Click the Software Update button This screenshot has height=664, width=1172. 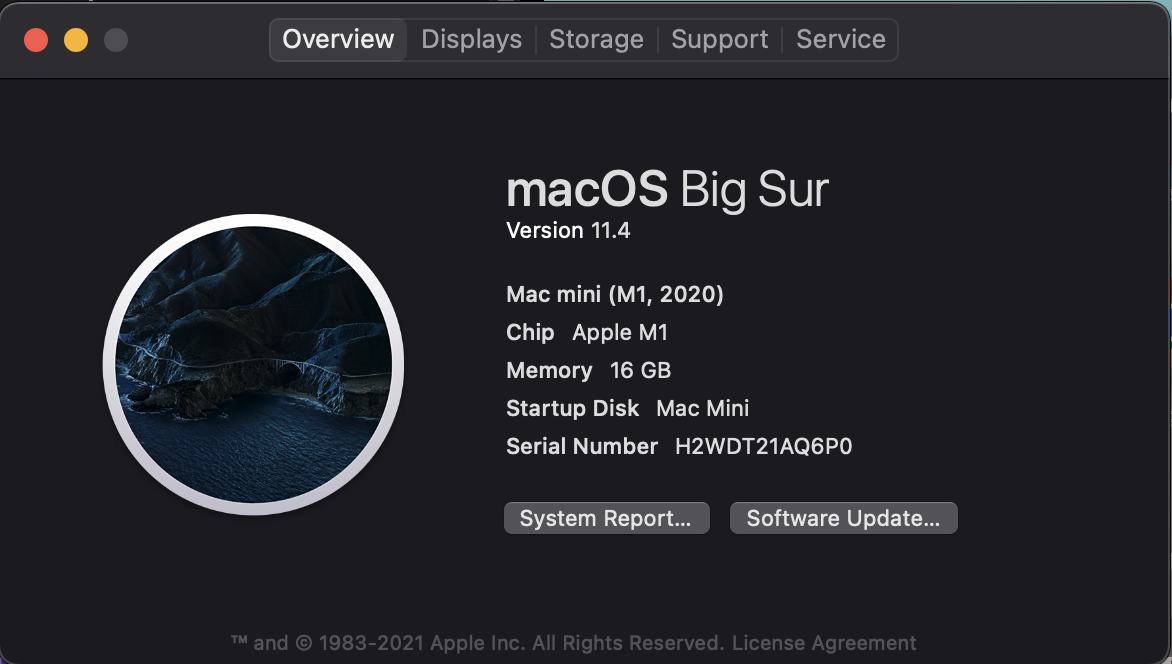(x=843, y=518)
